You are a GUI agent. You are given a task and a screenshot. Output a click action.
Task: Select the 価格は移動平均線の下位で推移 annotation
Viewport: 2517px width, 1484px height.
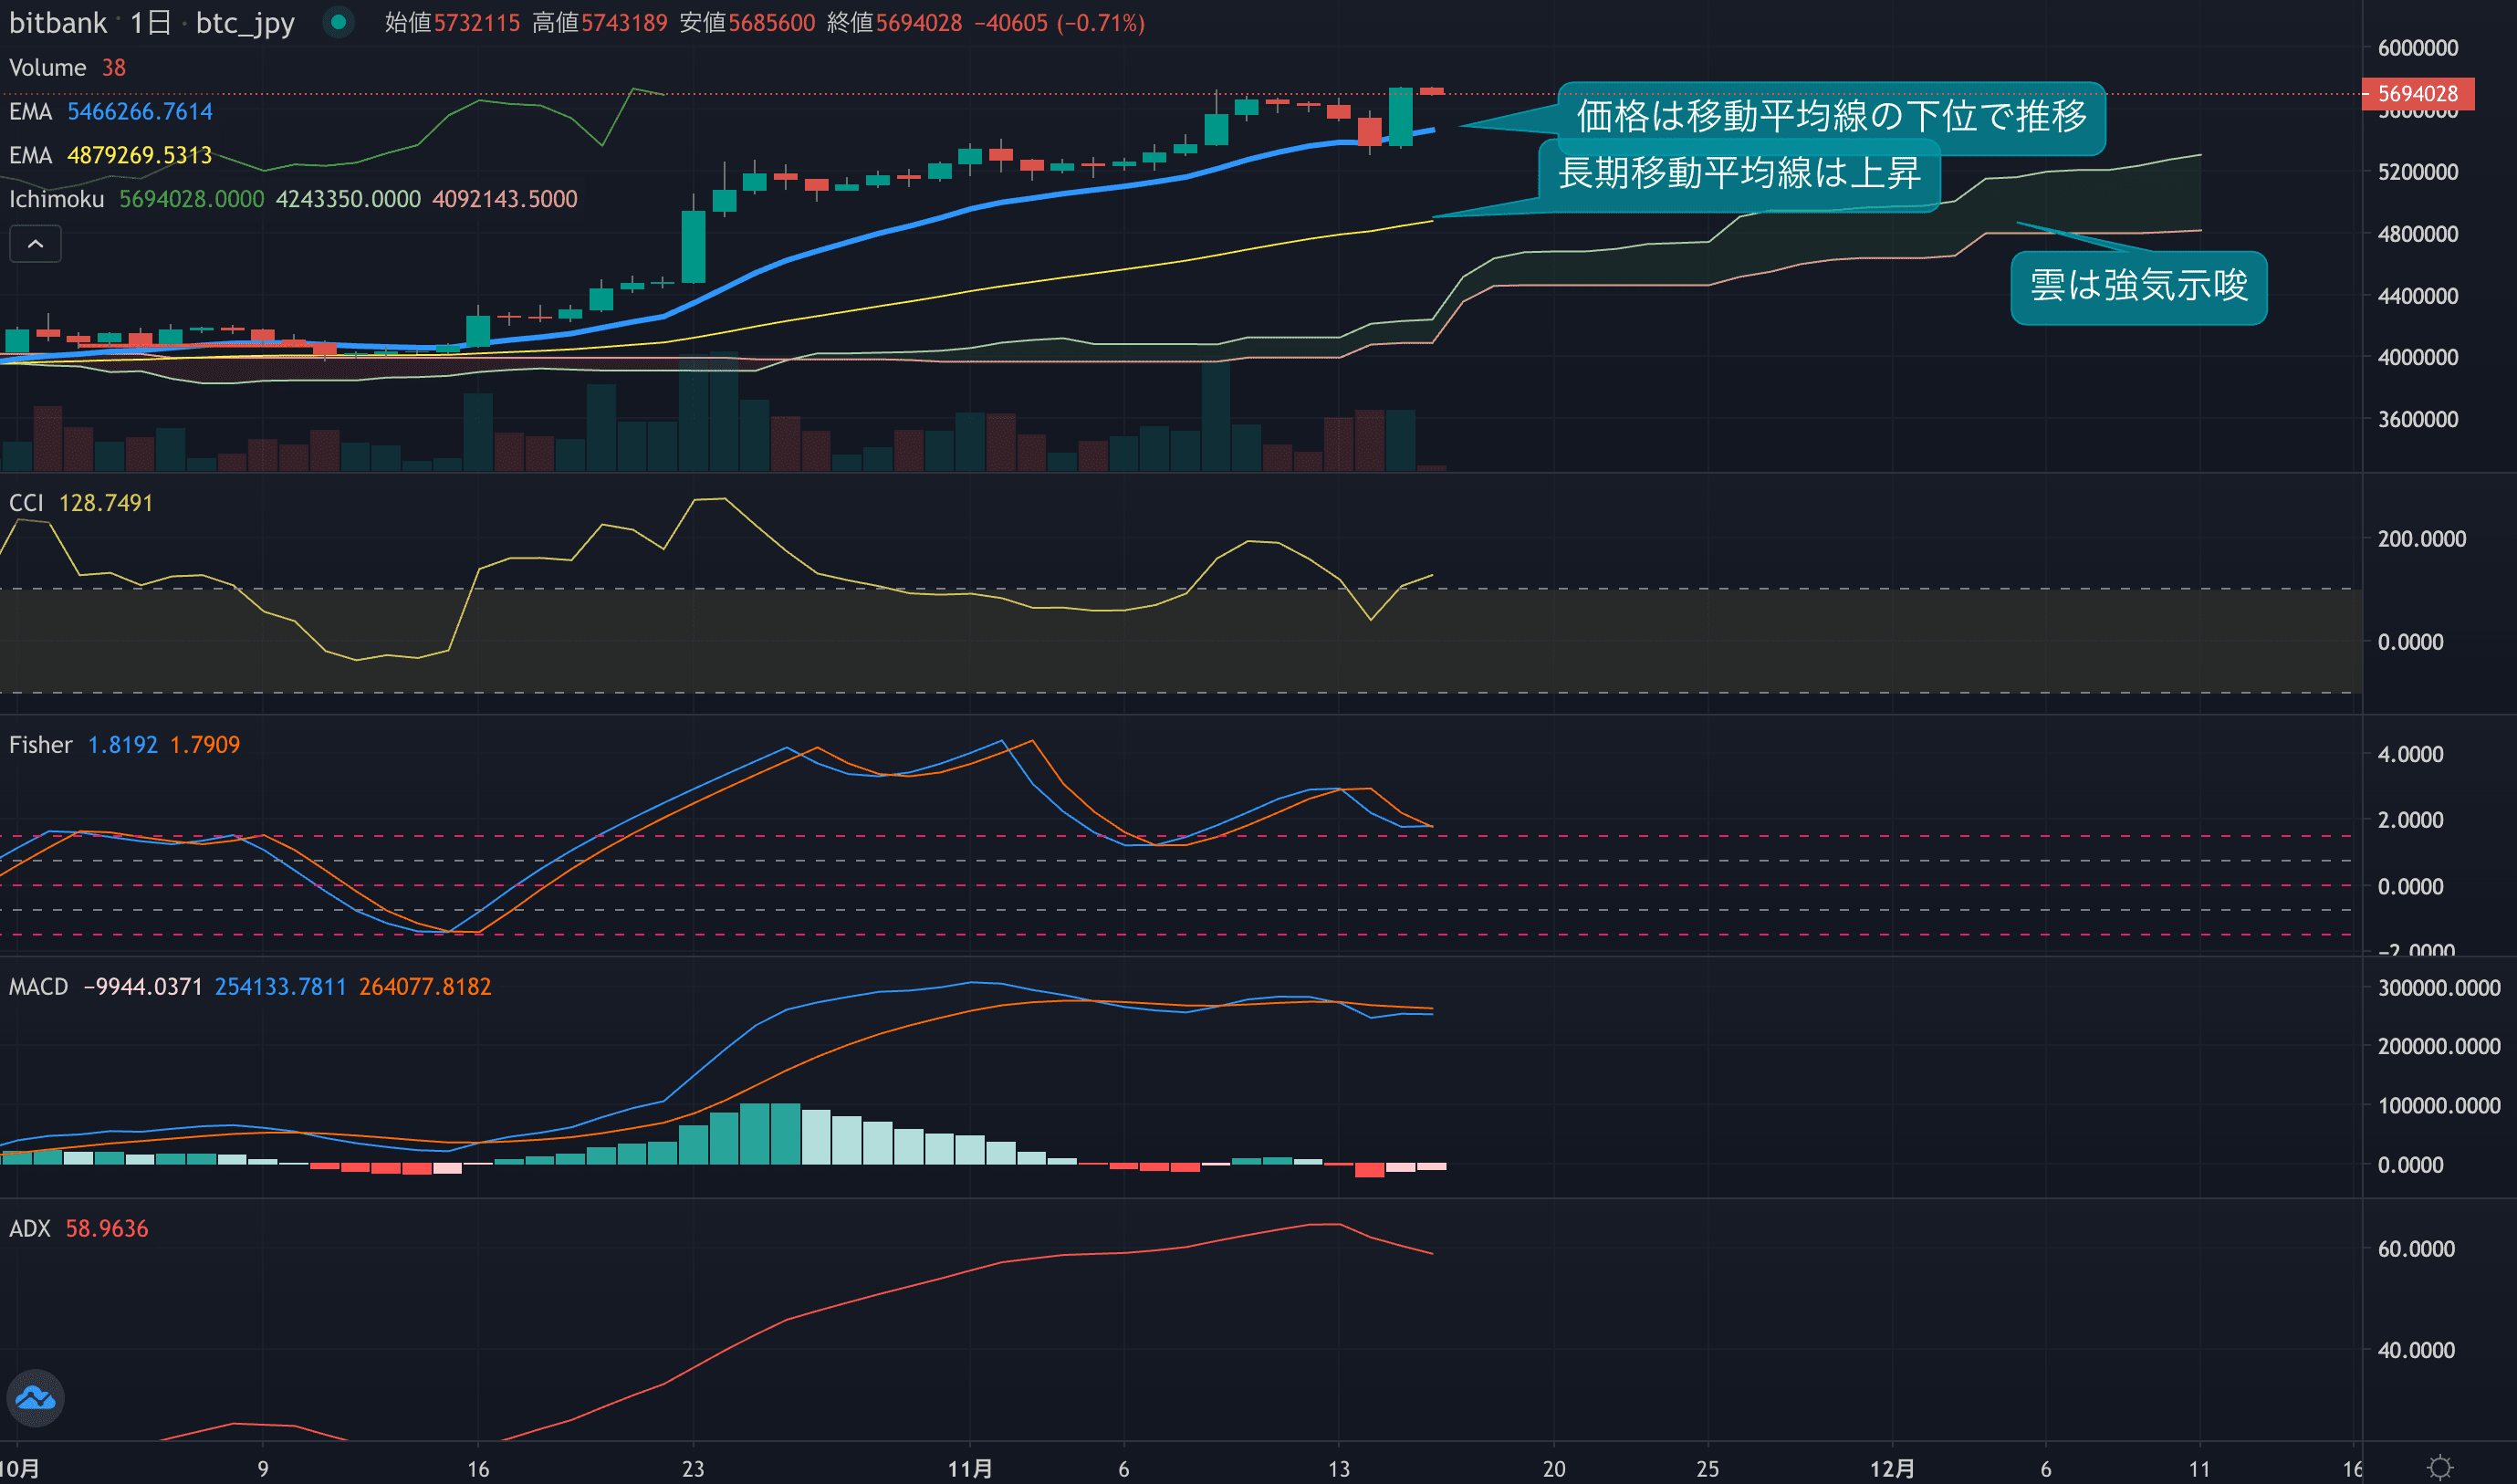[1830, 117]
